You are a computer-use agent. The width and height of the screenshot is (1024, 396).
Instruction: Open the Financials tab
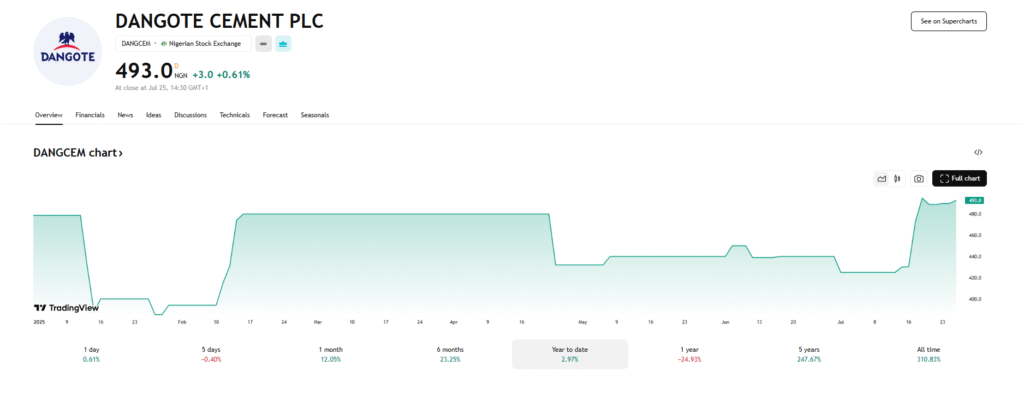point(90,115)
